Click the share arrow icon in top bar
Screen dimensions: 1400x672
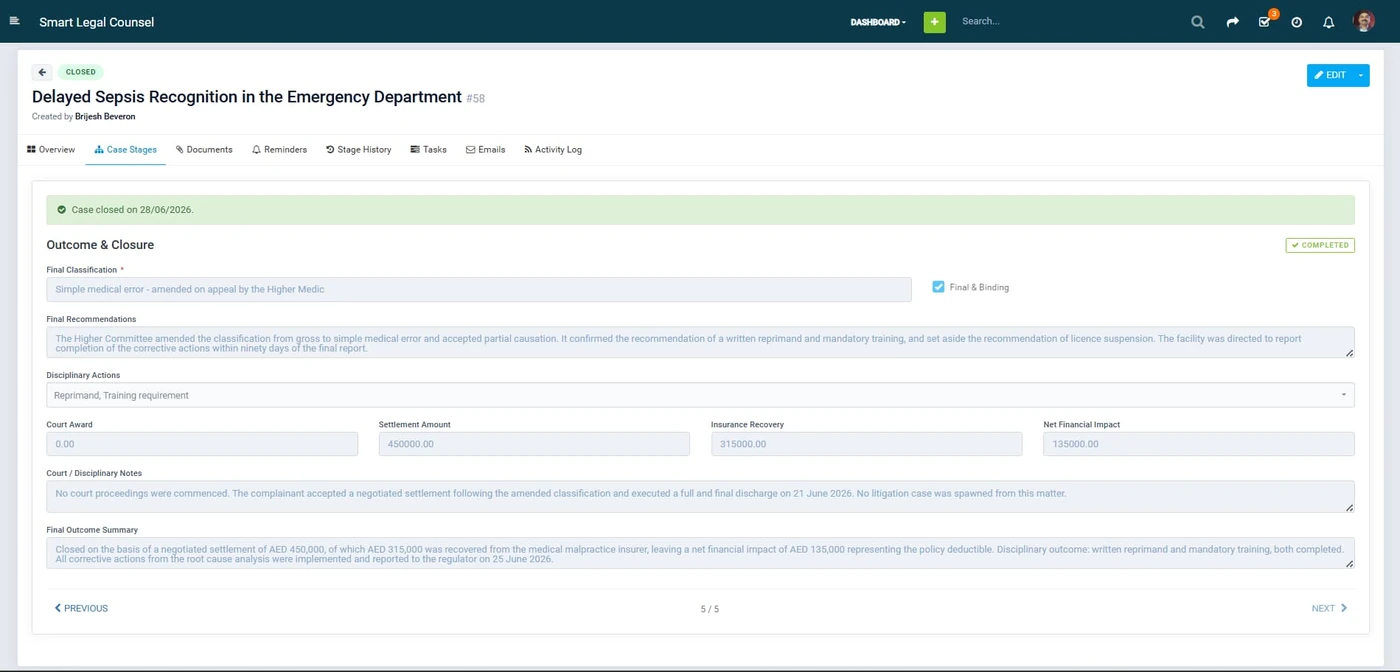tap(1232, 22)
